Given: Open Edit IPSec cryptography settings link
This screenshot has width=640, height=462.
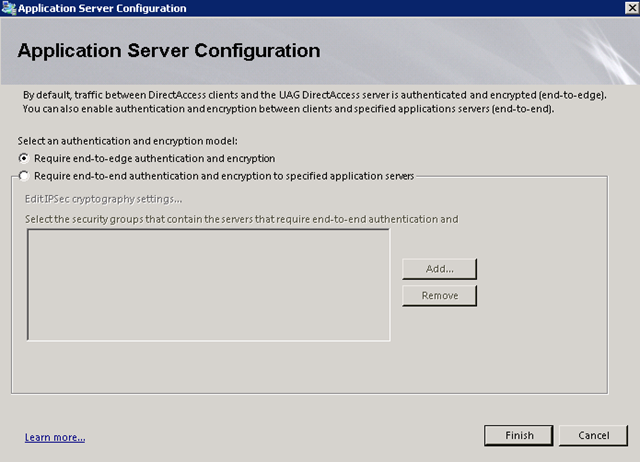Looking at the screenshot, I should point(104,200).
